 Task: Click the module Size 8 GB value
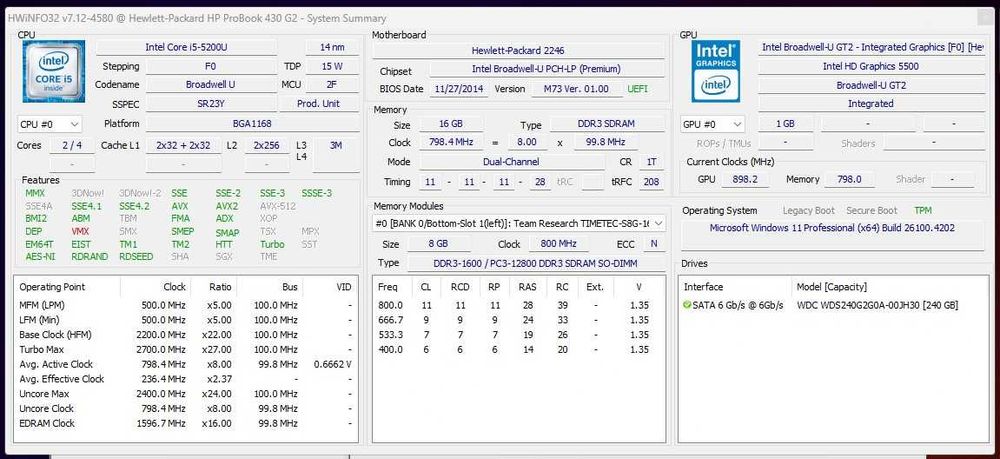point(438,244)
